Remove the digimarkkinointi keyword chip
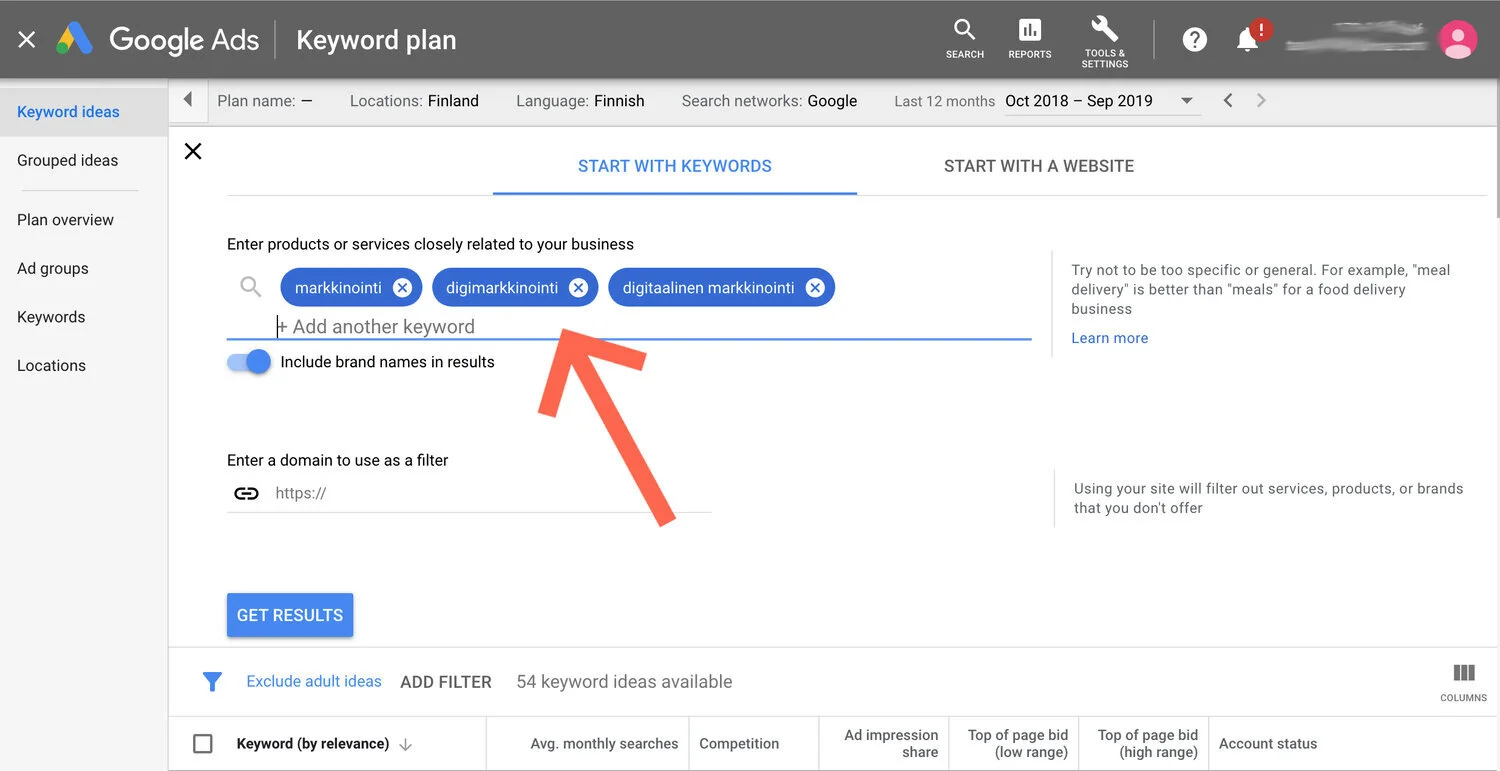The image size is (1500, 771). click(578, 288)
